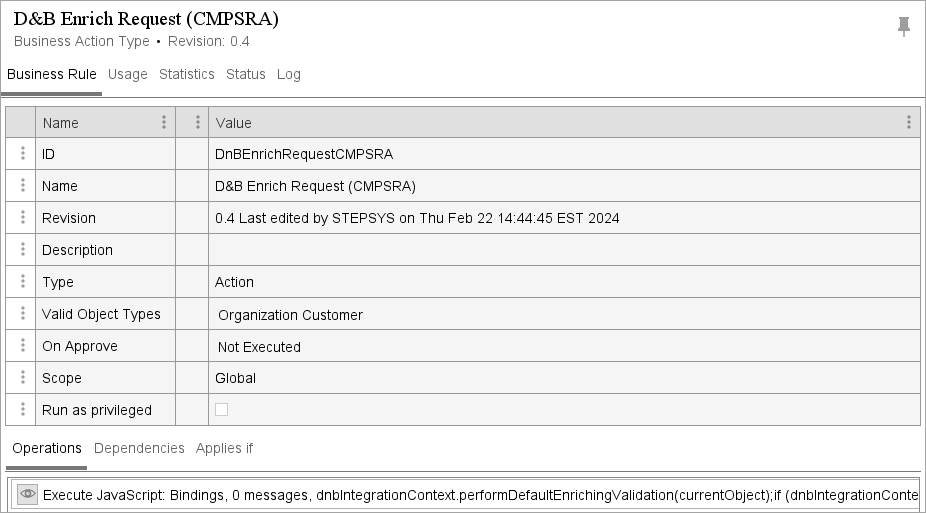Open the Name column options menu
The image size is (926, 513).
164,122
